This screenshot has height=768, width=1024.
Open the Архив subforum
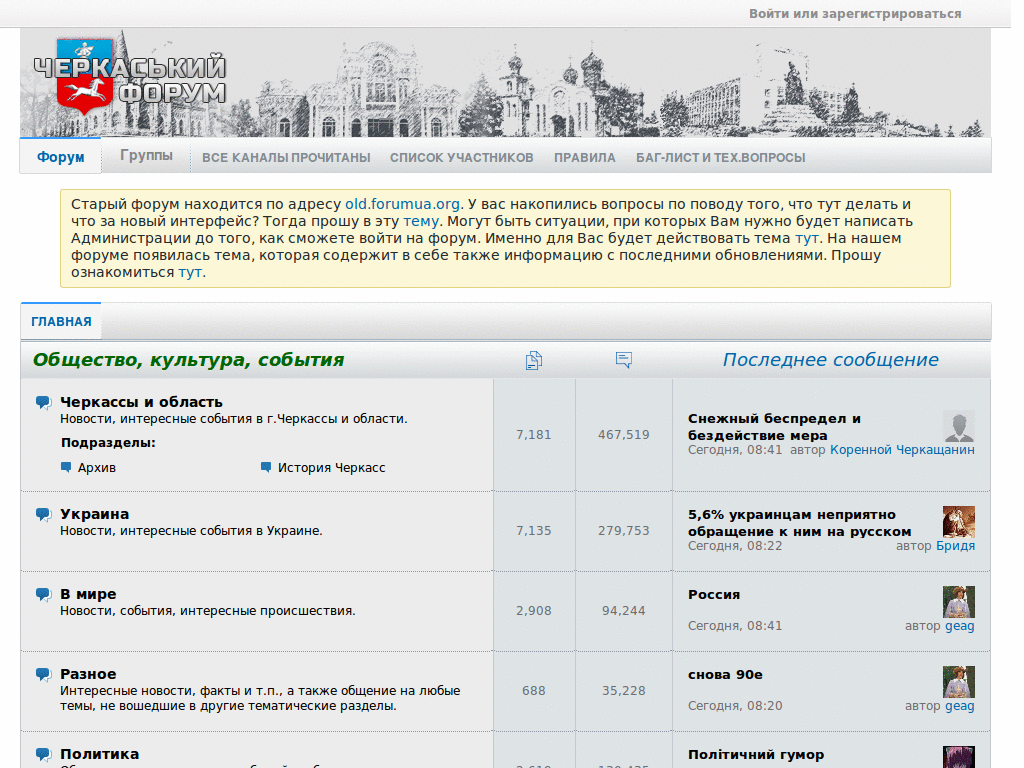[x=97, y=468]
